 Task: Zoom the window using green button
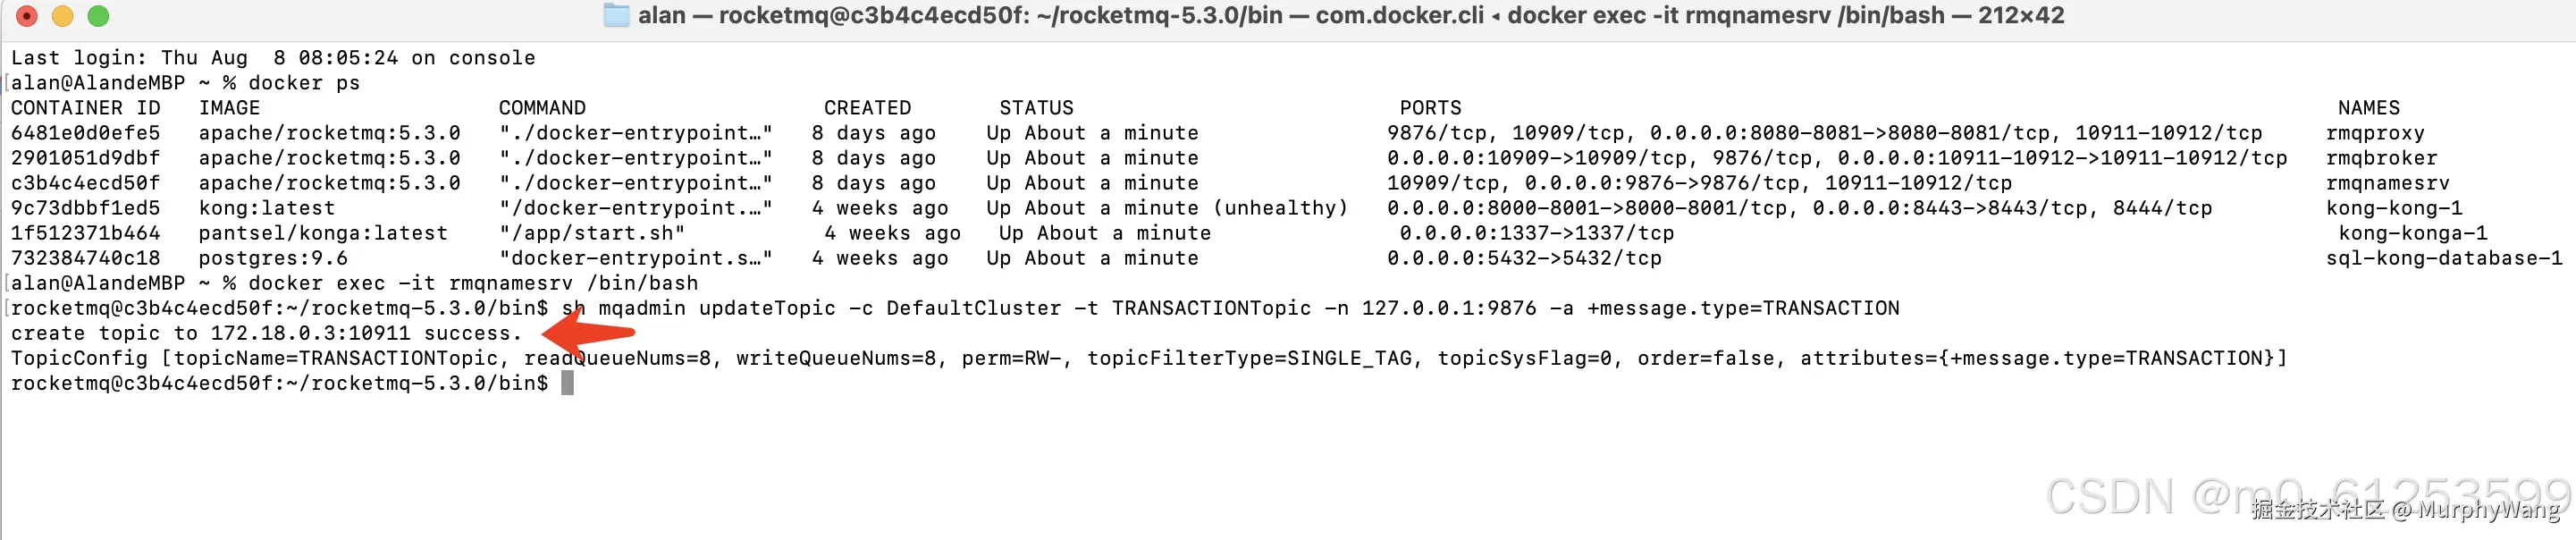98,16
